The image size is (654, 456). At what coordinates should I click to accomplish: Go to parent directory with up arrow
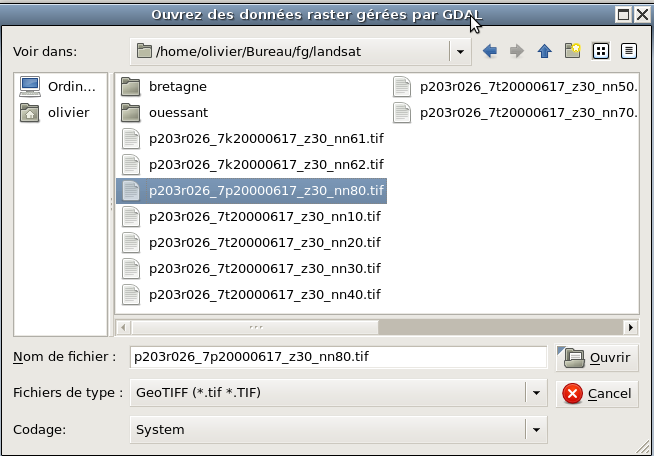(x=544, y=51)
